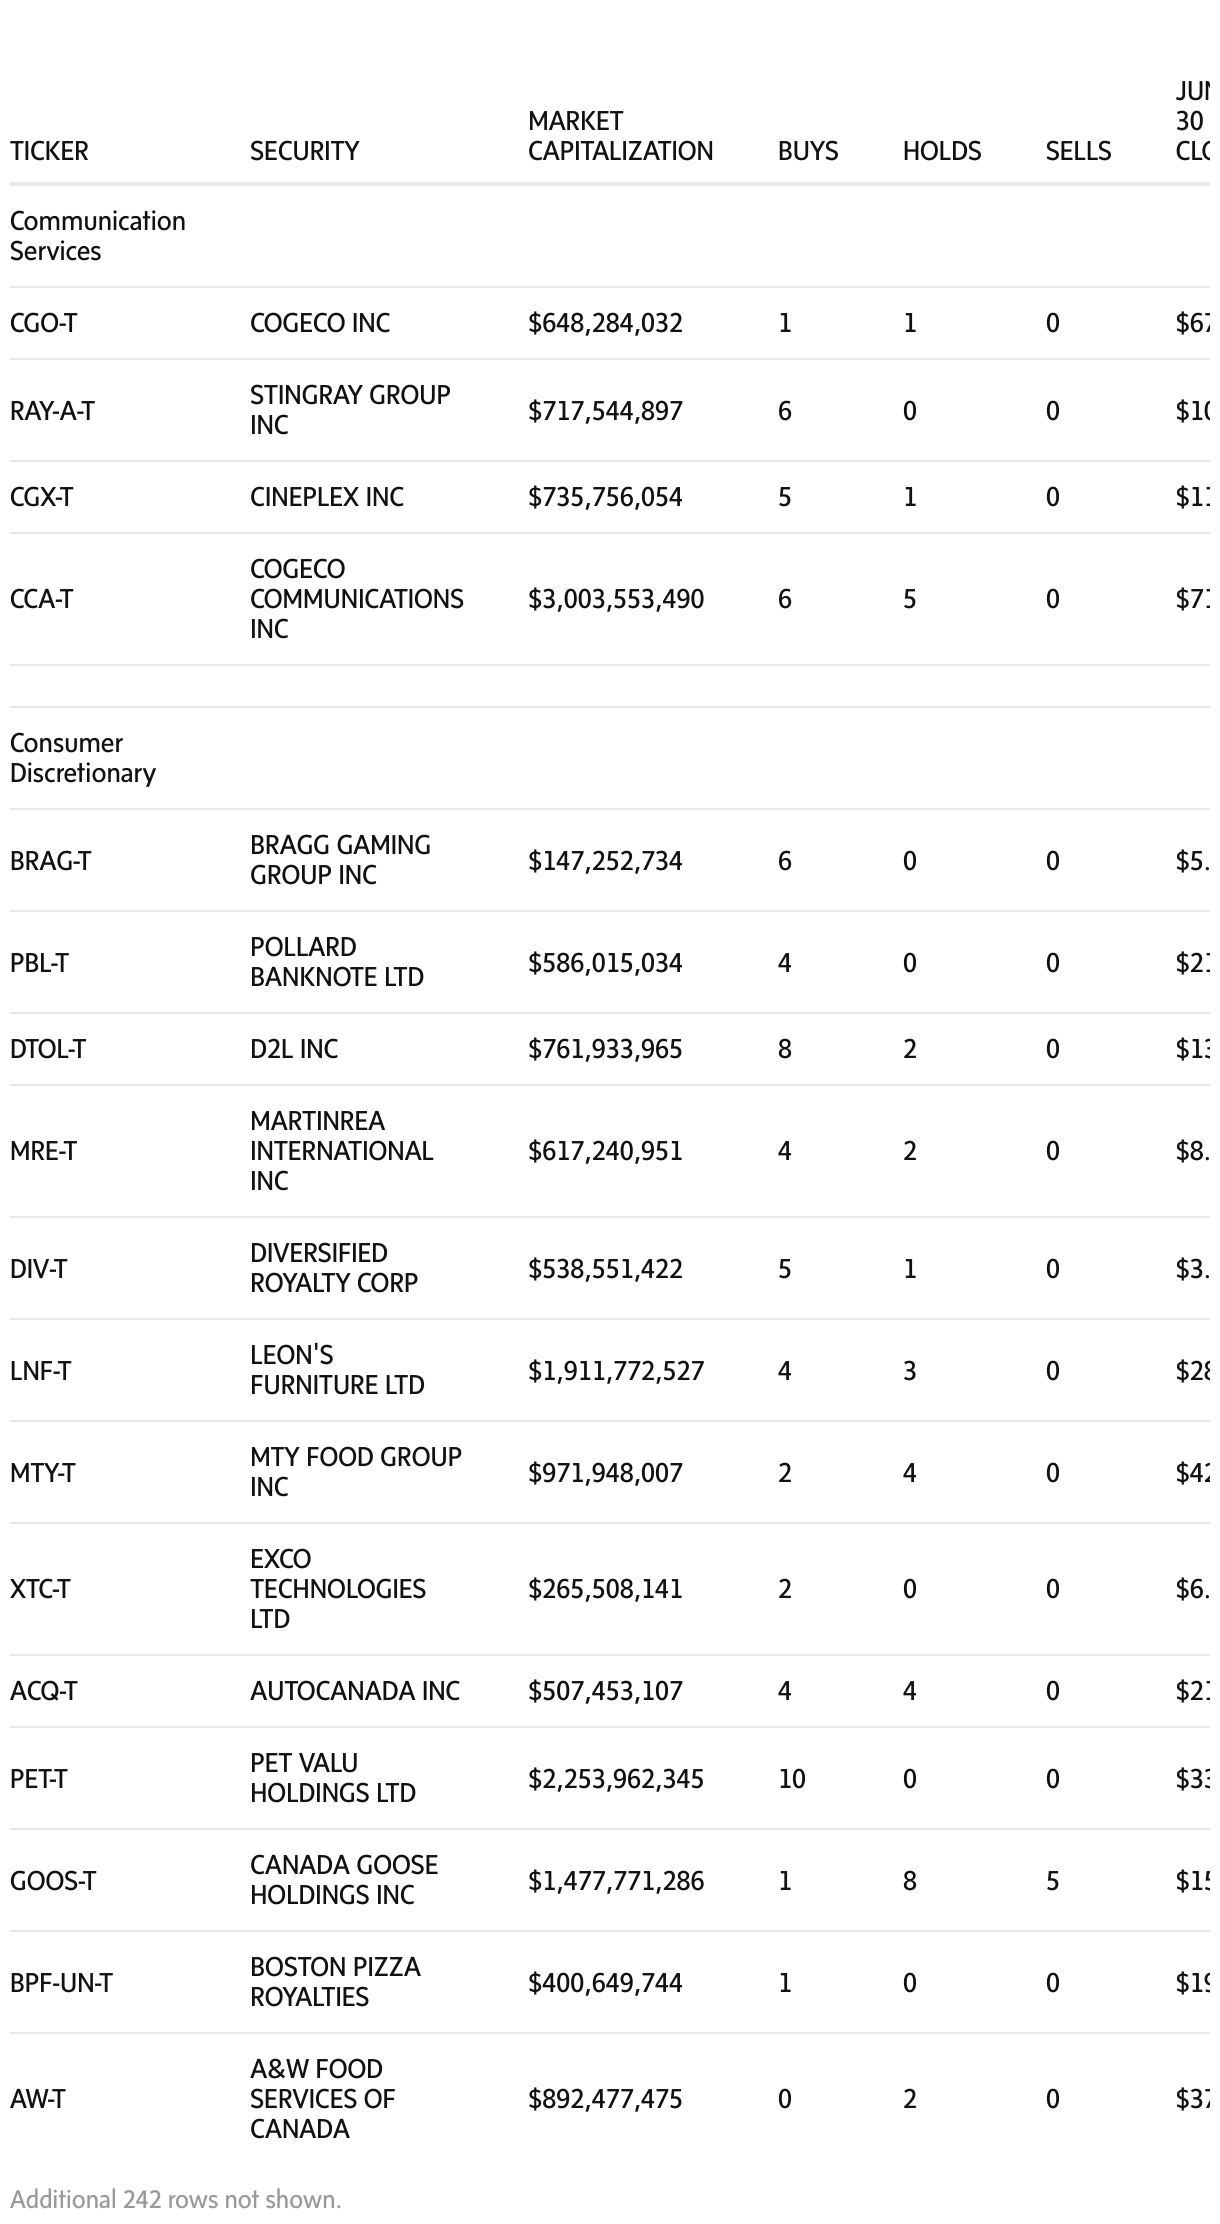
Task: Click the AW-T ticker cell
Action: point(37,2099)
